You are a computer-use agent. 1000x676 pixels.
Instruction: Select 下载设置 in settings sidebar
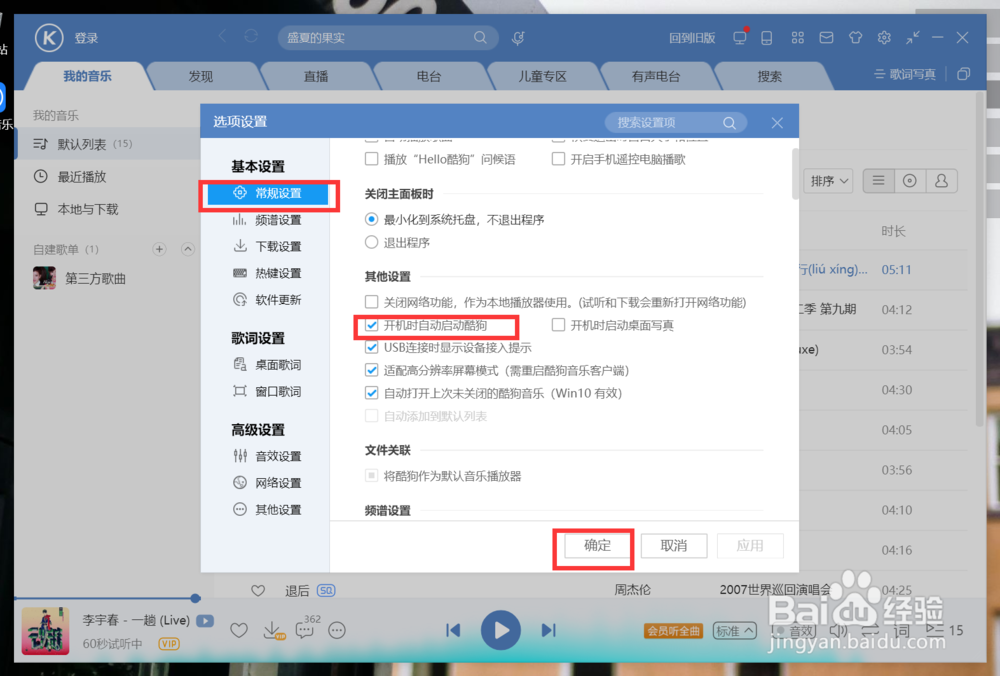pyautogui.click(x=267, y=246)
